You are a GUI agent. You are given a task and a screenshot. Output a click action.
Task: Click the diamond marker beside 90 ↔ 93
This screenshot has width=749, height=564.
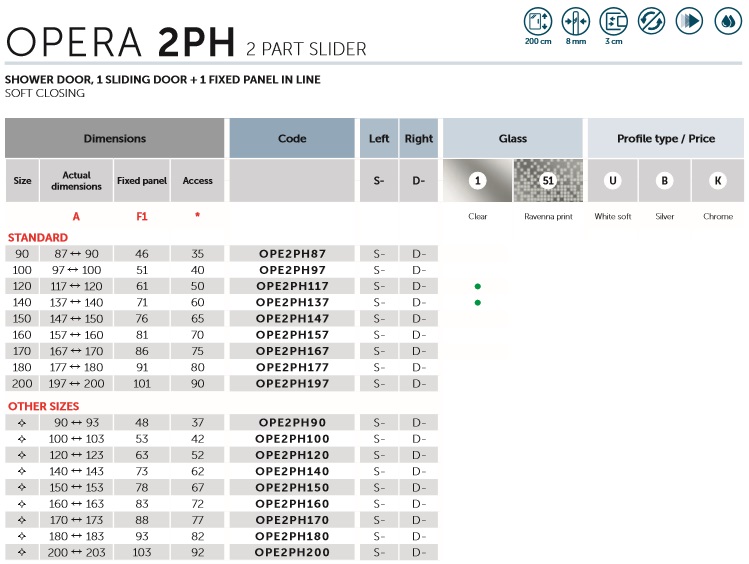[x=22, y=423]
